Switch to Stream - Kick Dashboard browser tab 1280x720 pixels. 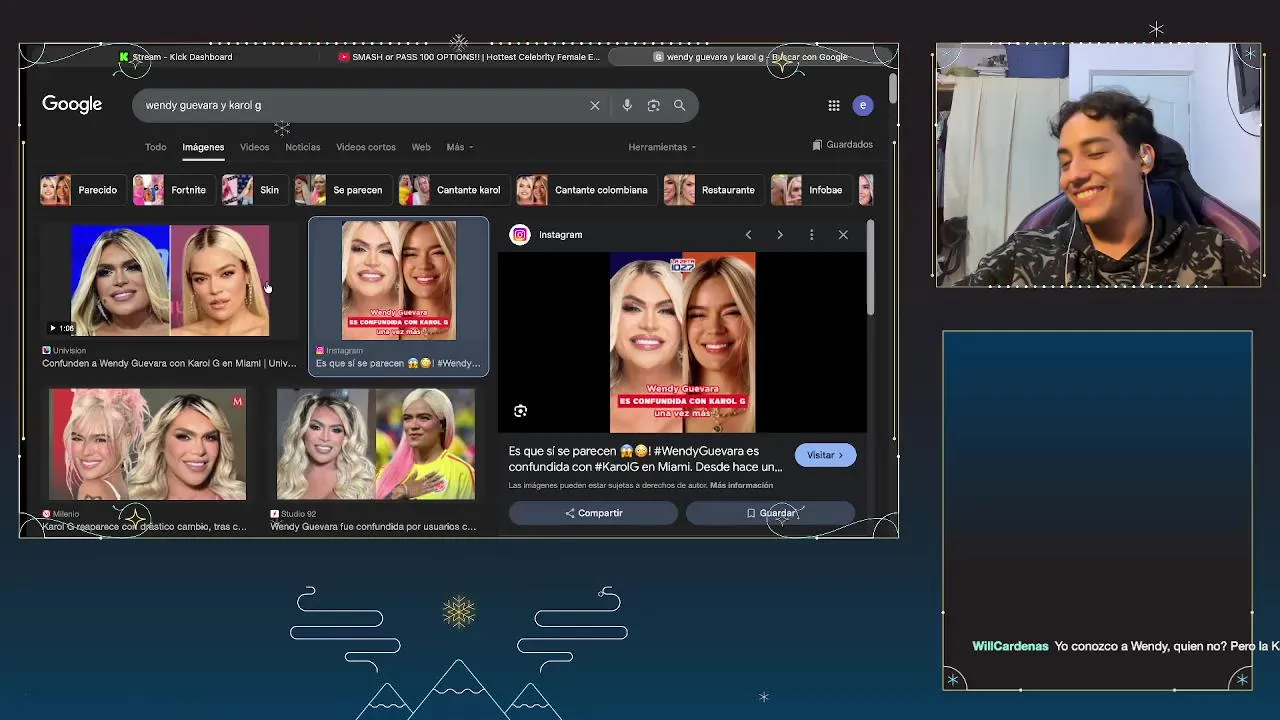click(176, 57)
